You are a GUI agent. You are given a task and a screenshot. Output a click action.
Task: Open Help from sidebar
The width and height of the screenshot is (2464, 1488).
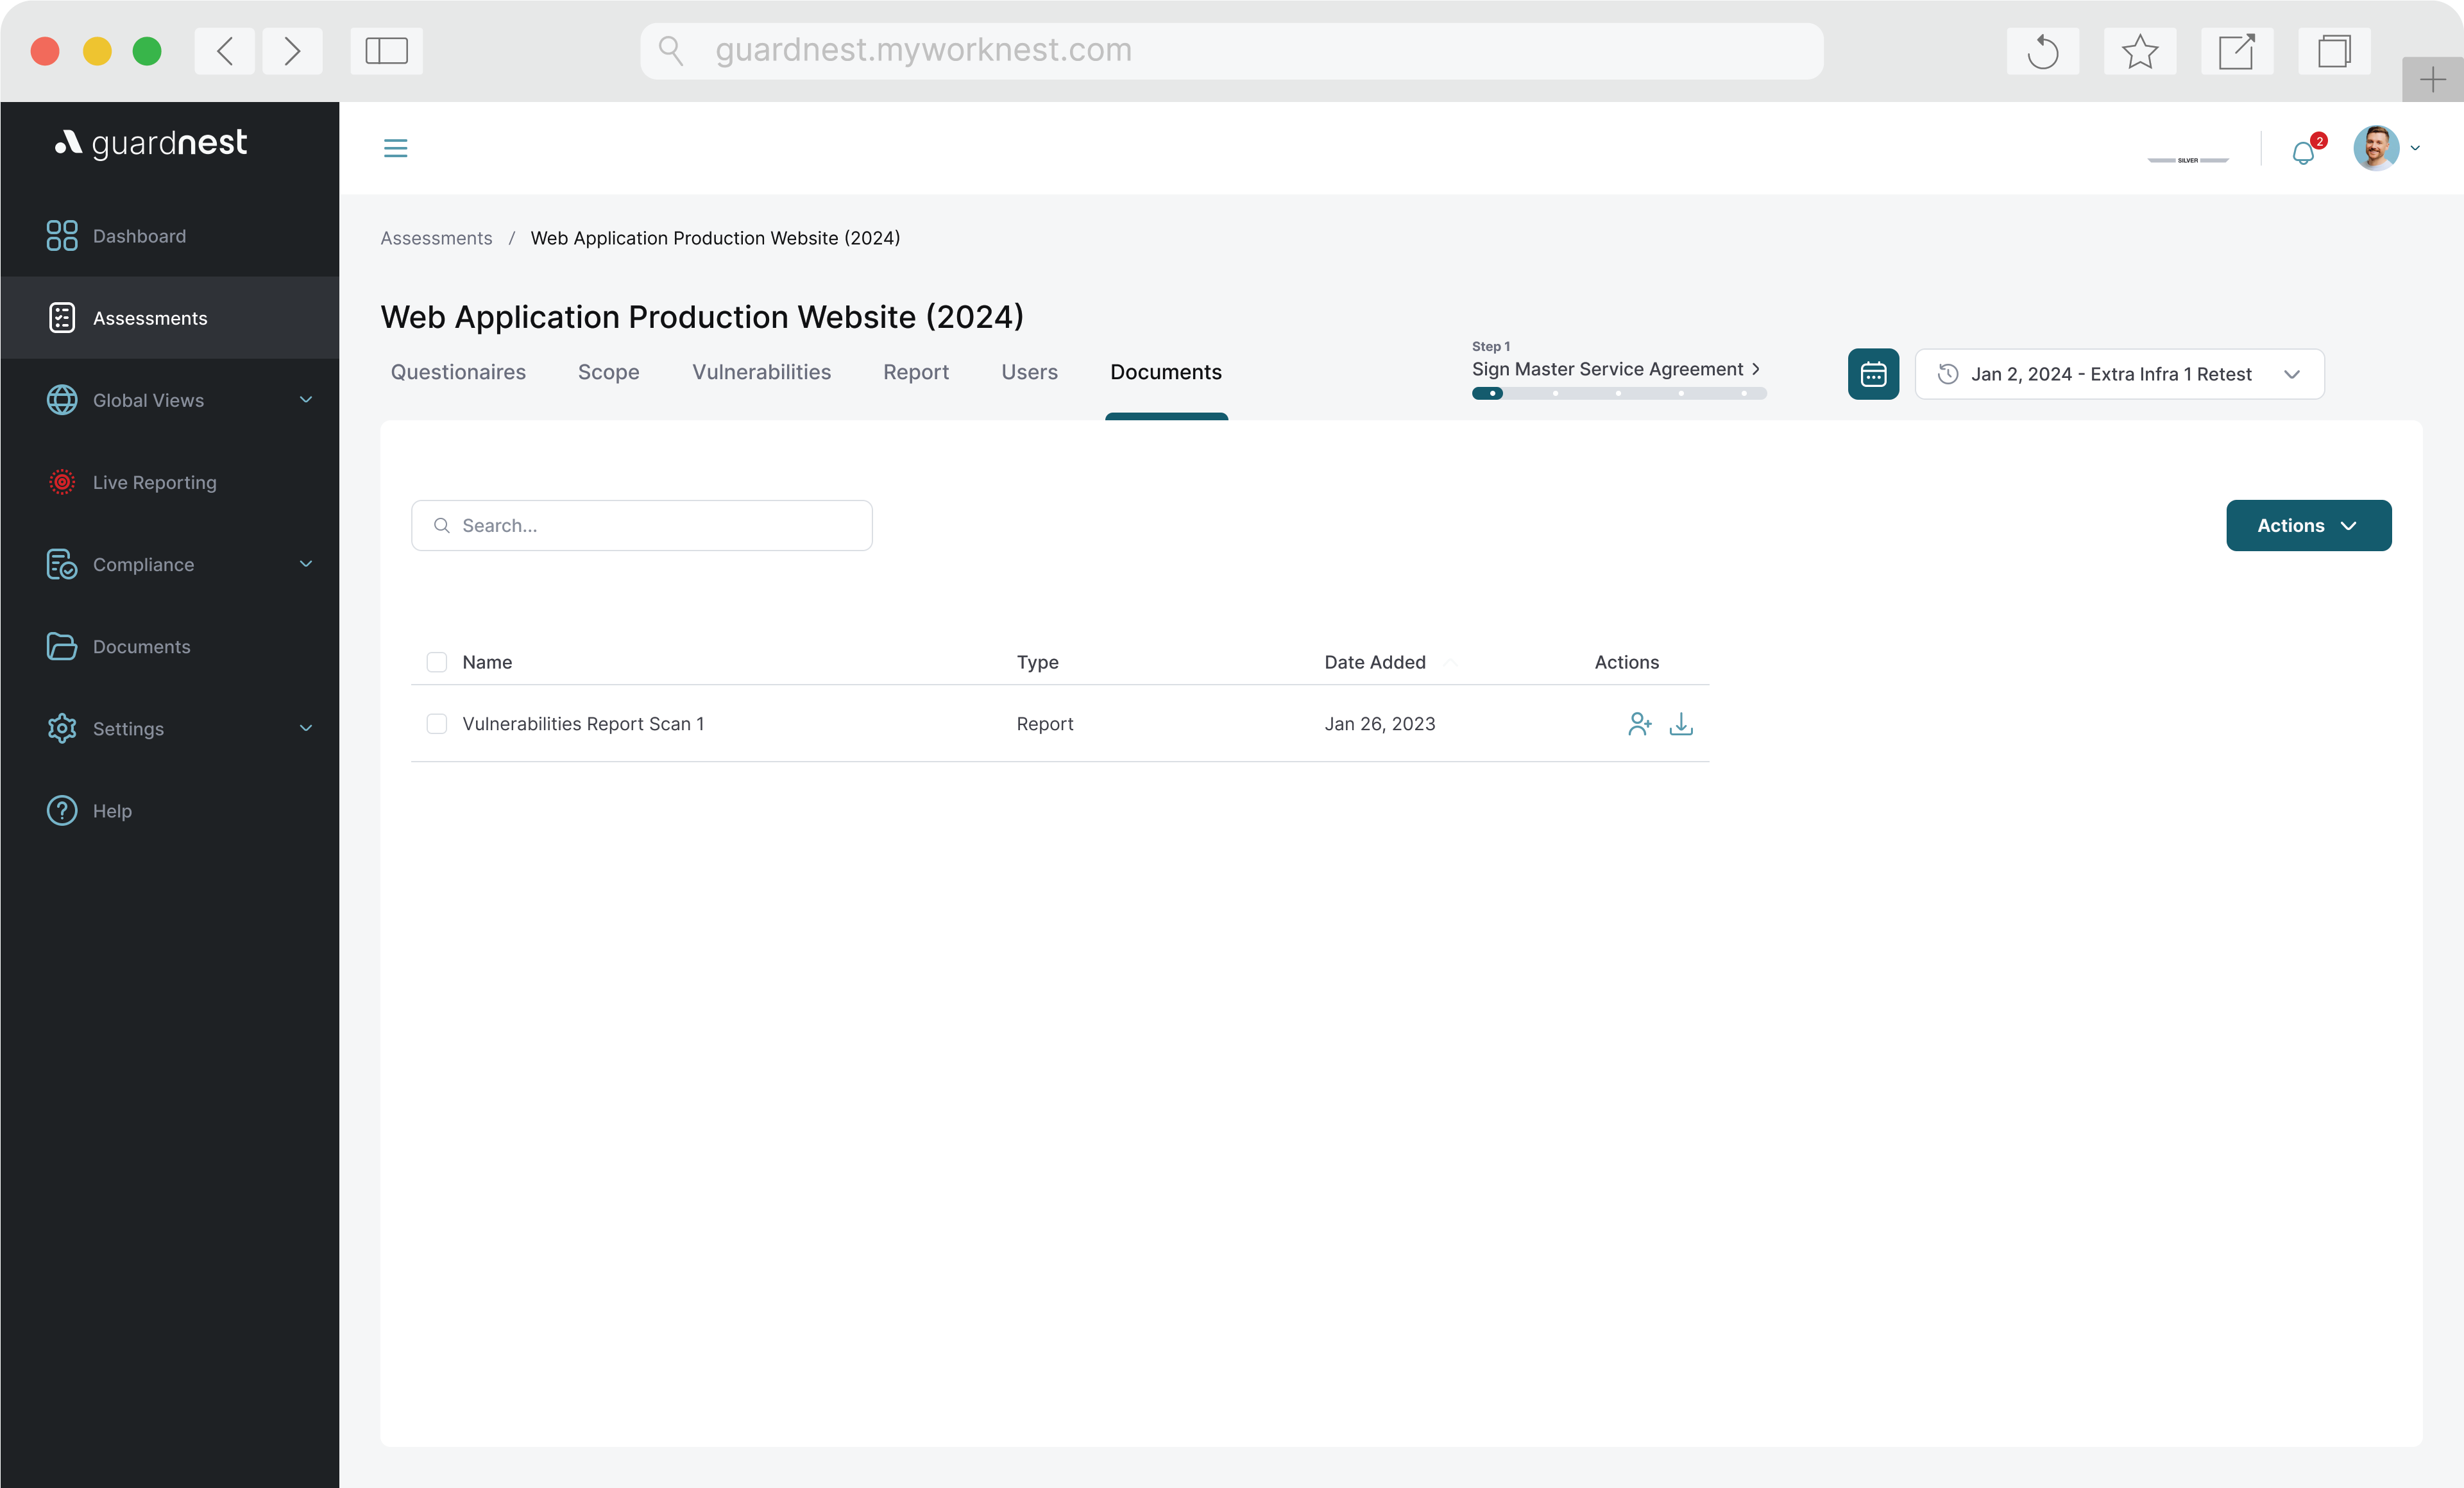pos(112,811)
